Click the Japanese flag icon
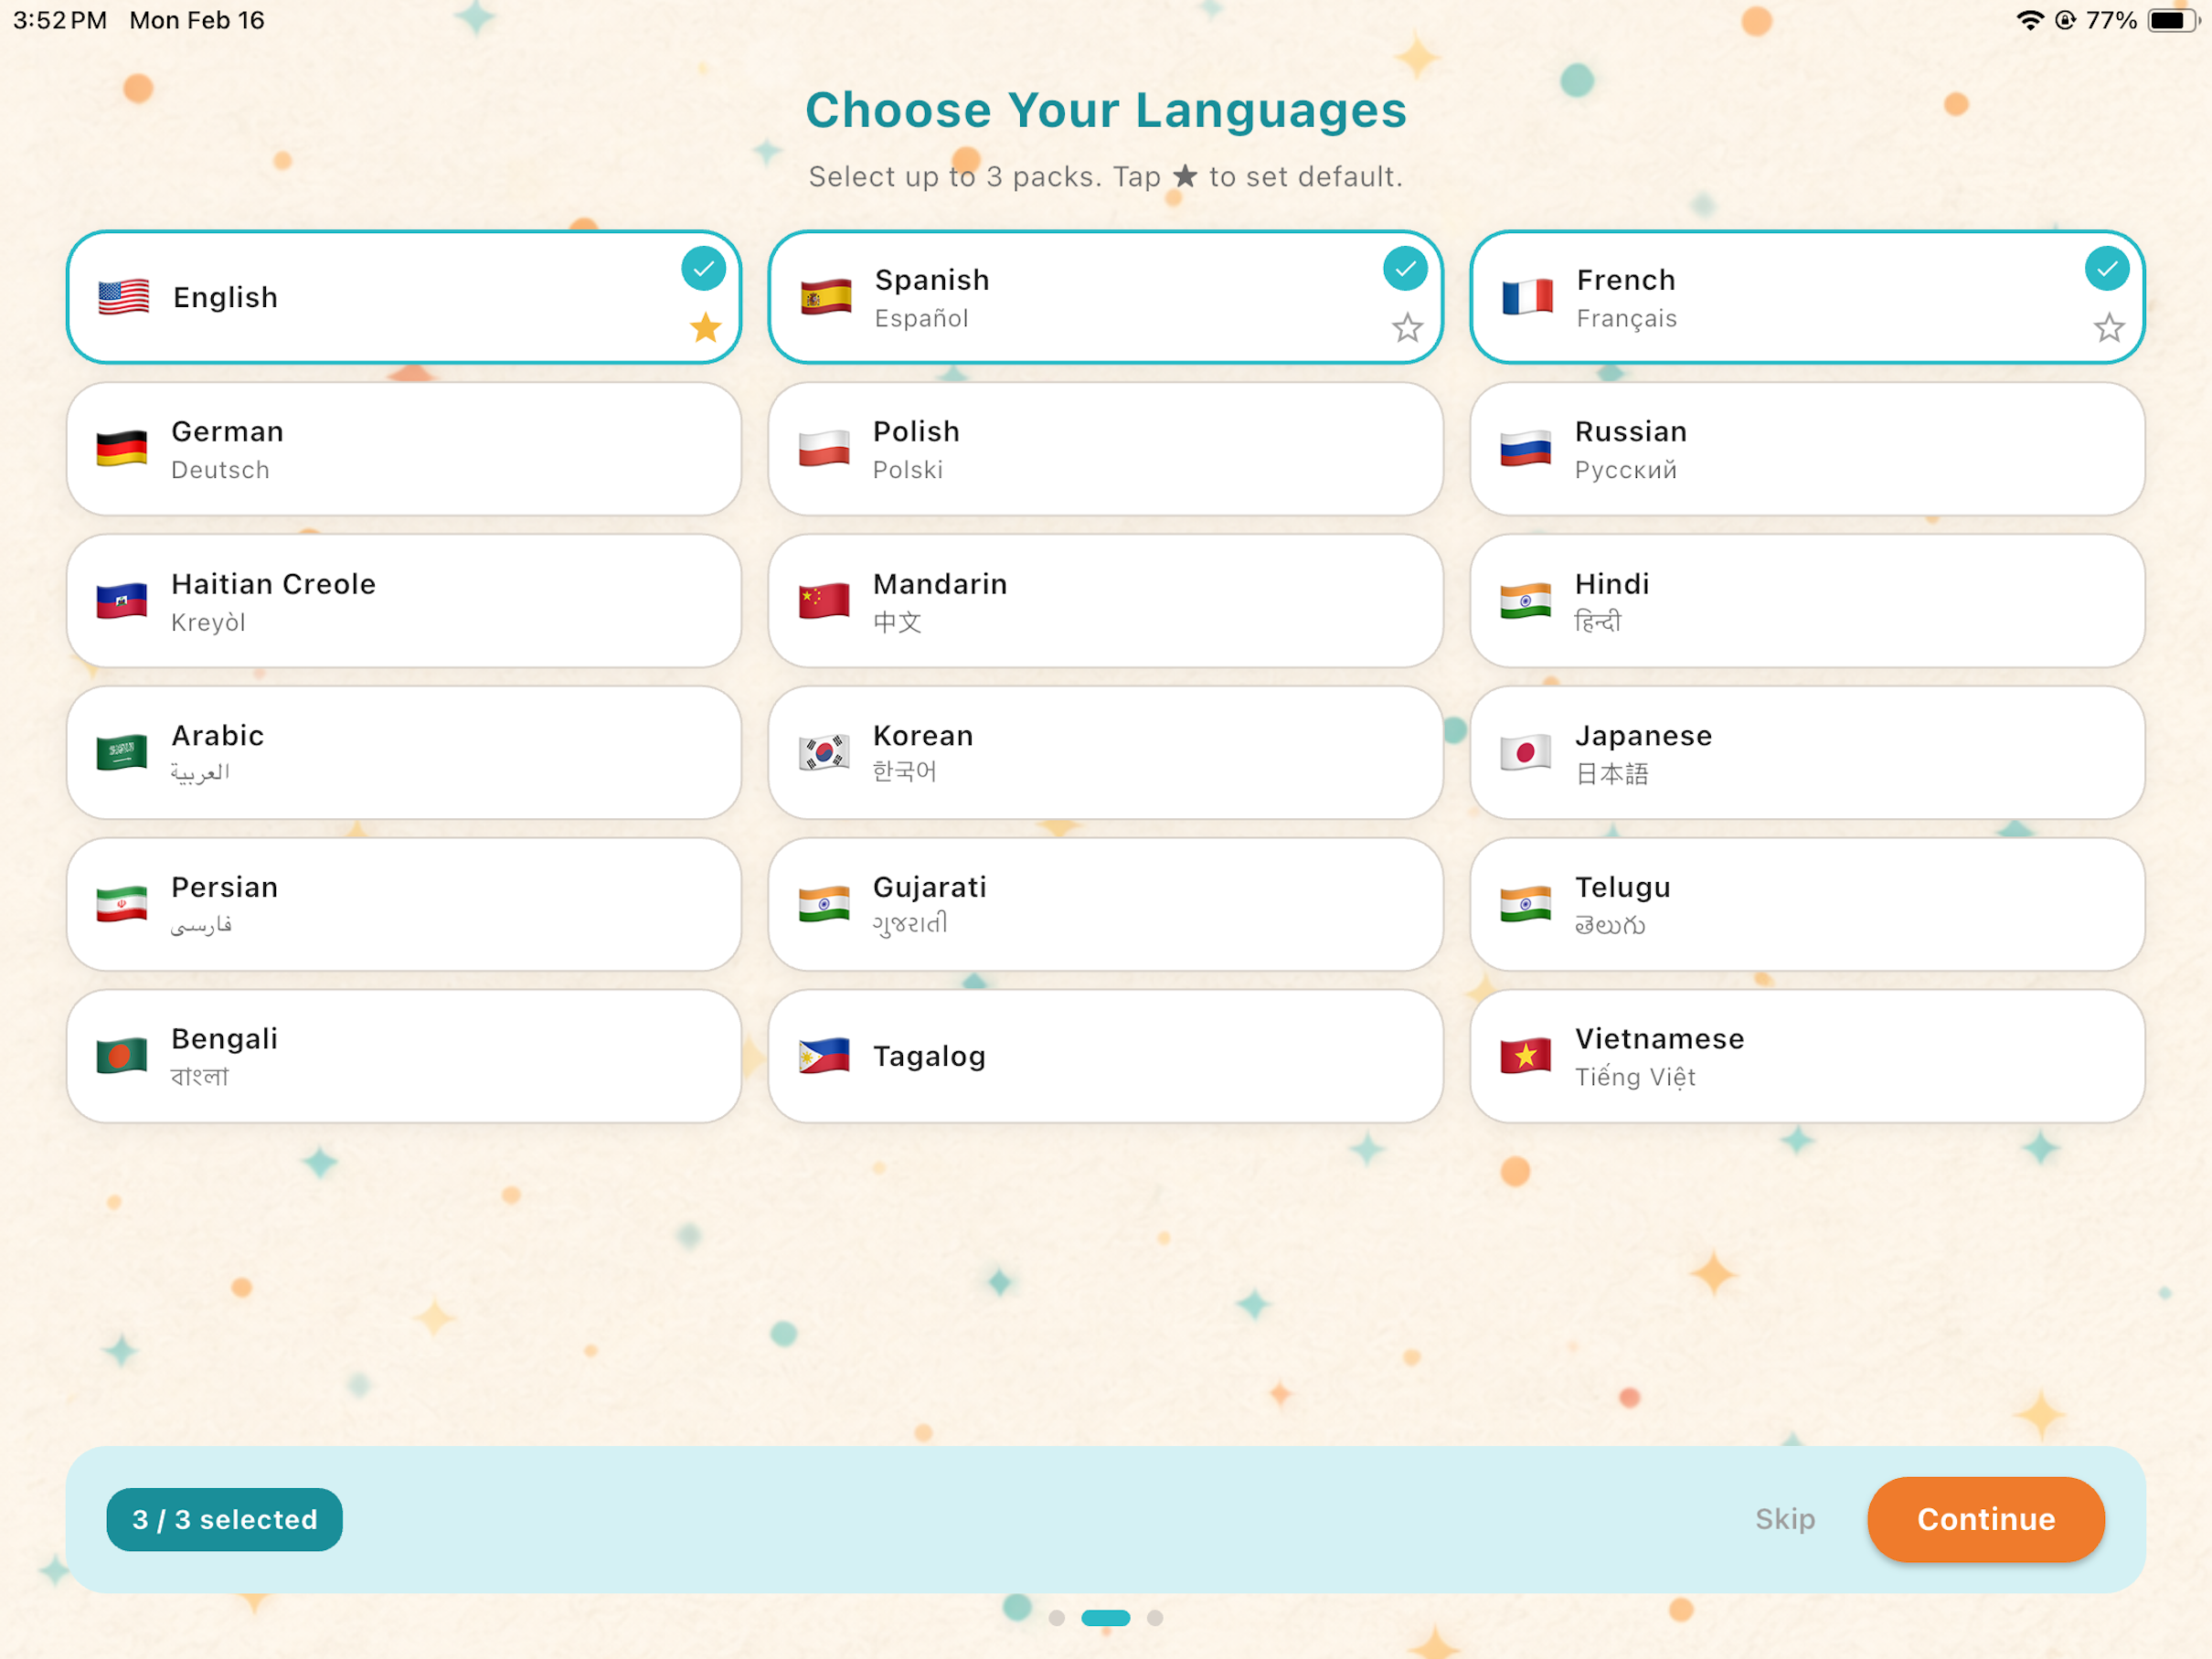 coord(1526,752)
